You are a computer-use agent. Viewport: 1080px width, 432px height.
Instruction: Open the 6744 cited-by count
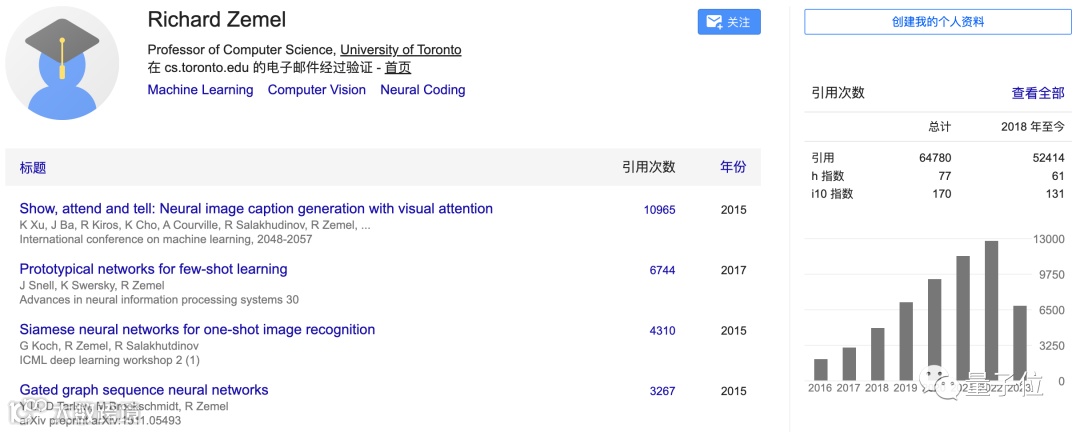tap(662, 270)
